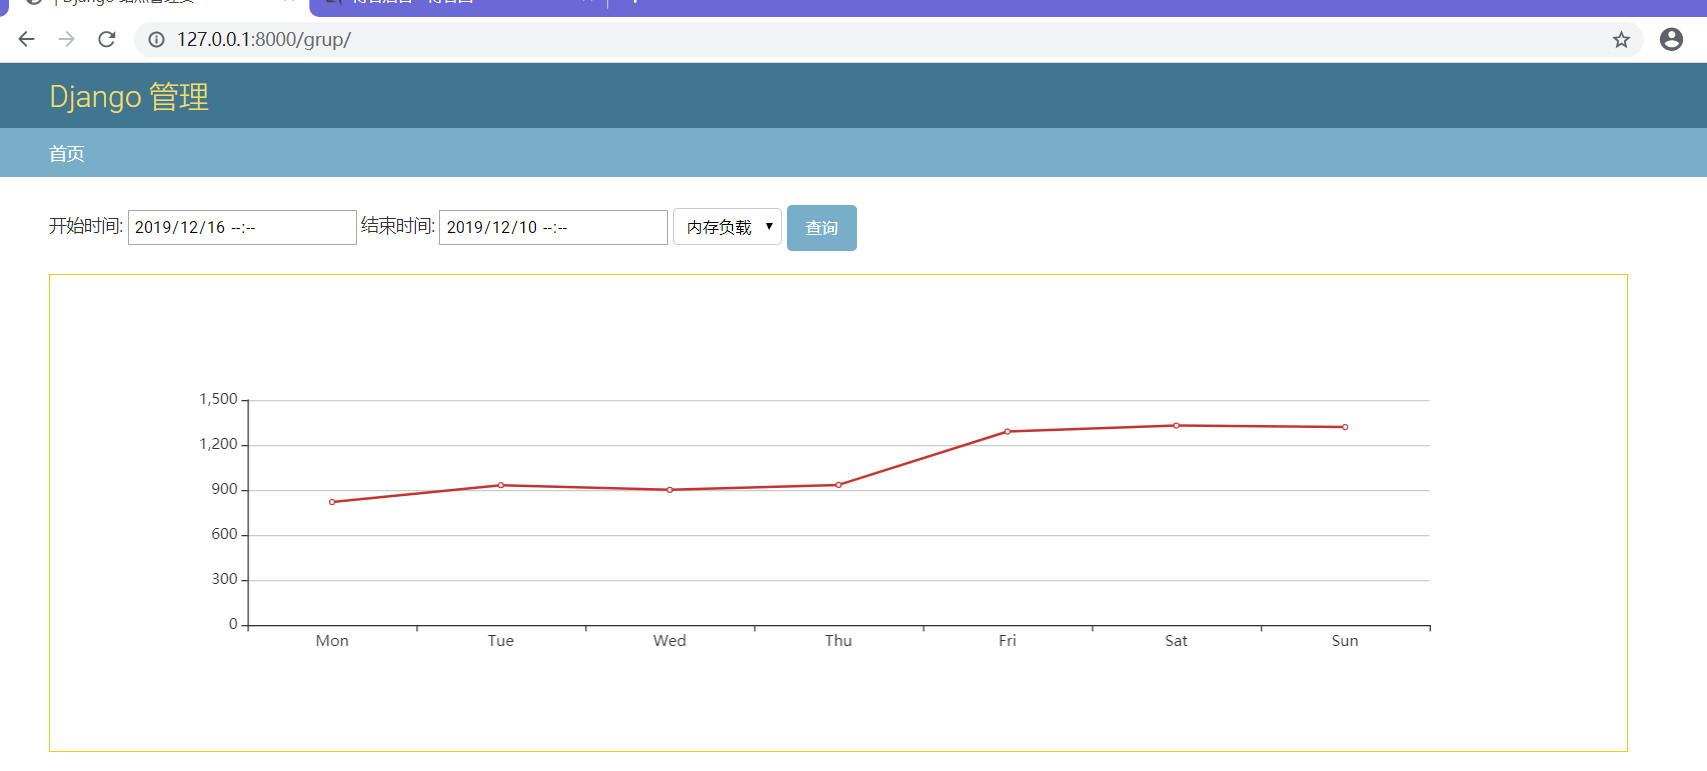This screenshot has height=771, width=1707.
Task: Select the Sun data point on chart
Action: pos(1345,427)
